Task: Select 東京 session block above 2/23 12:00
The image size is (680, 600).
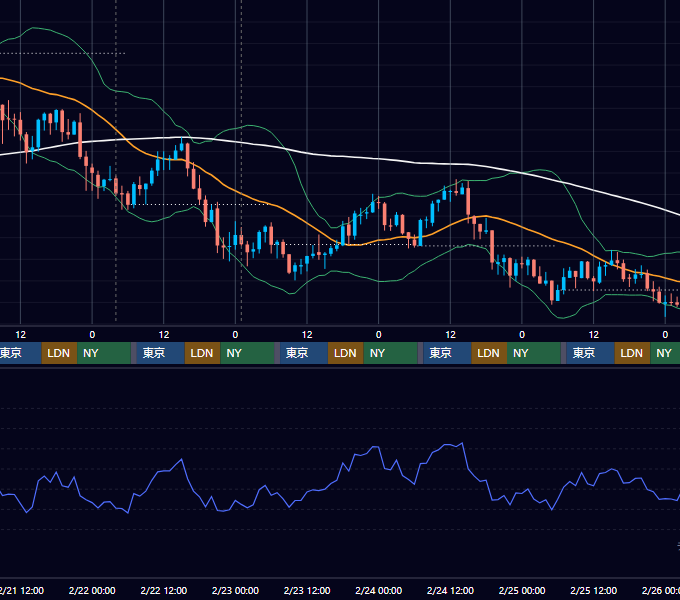Action: [304, 353]
